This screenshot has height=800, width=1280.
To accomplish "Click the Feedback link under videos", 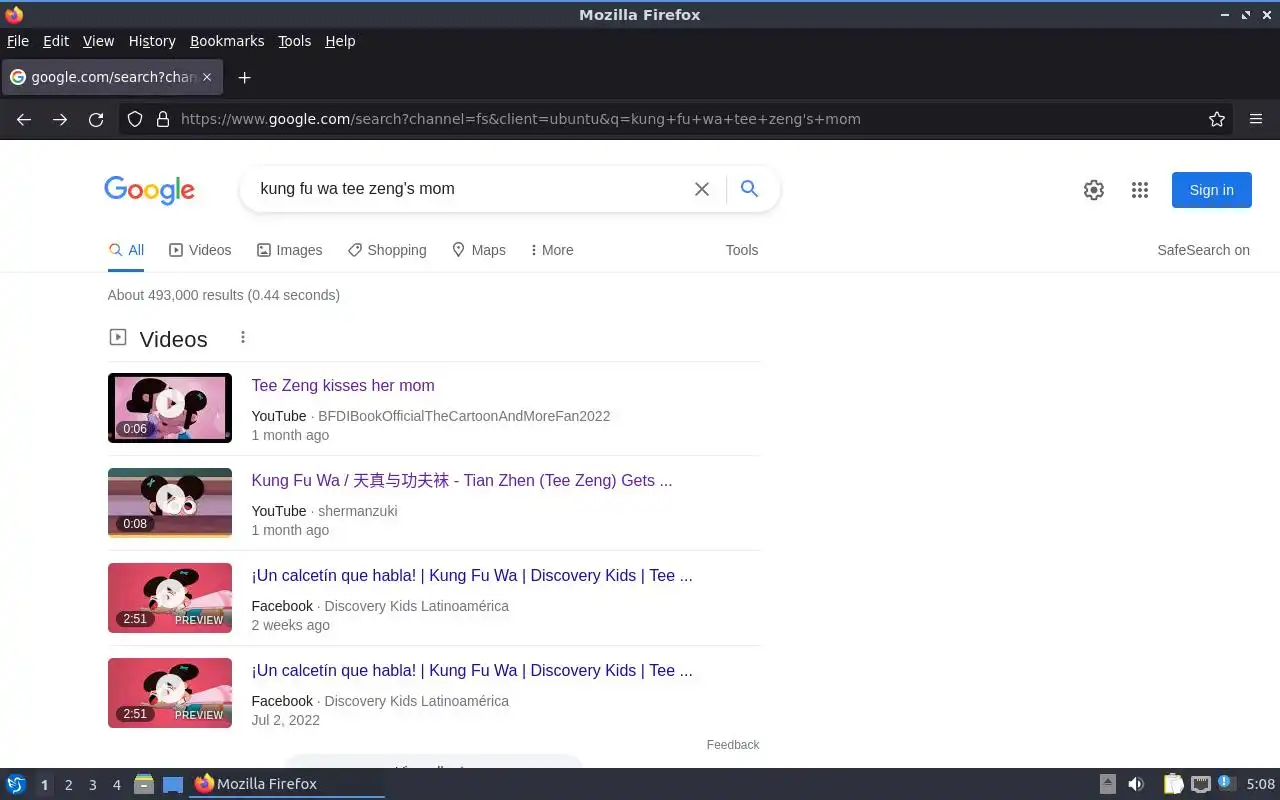I will pyautogui.click(x=733, y=744).
